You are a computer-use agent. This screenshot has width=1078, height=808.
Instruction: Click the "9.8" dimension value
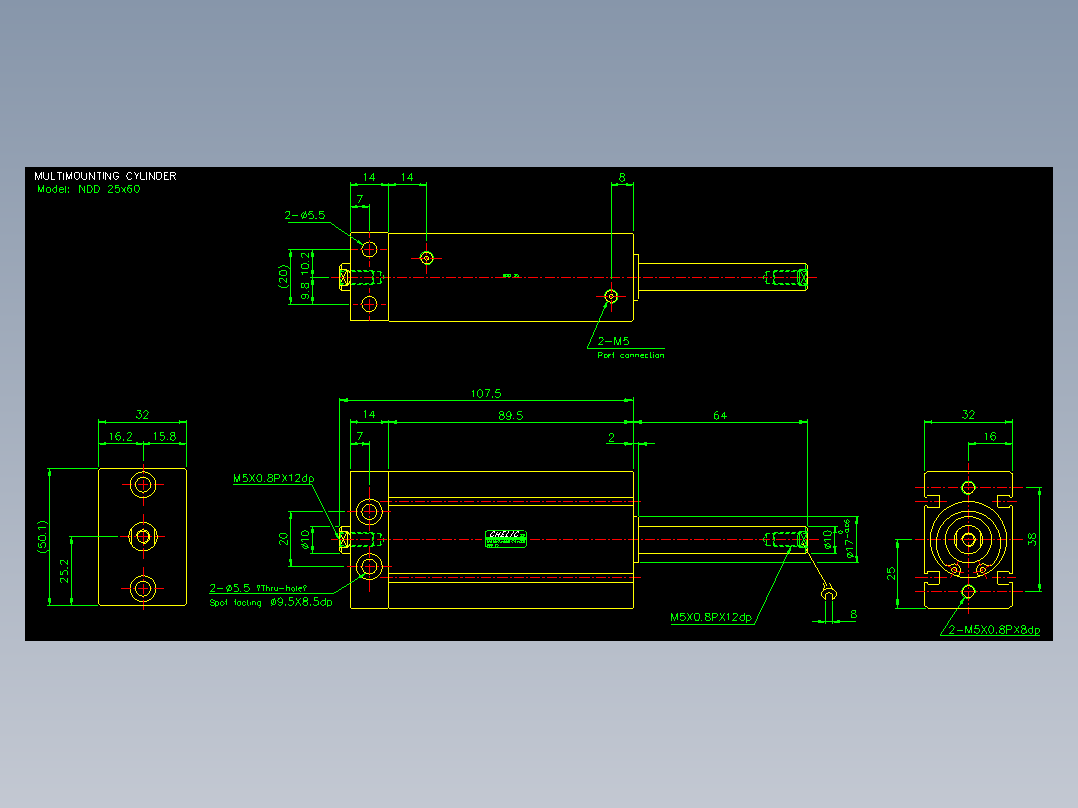click(x=305, y=291)
